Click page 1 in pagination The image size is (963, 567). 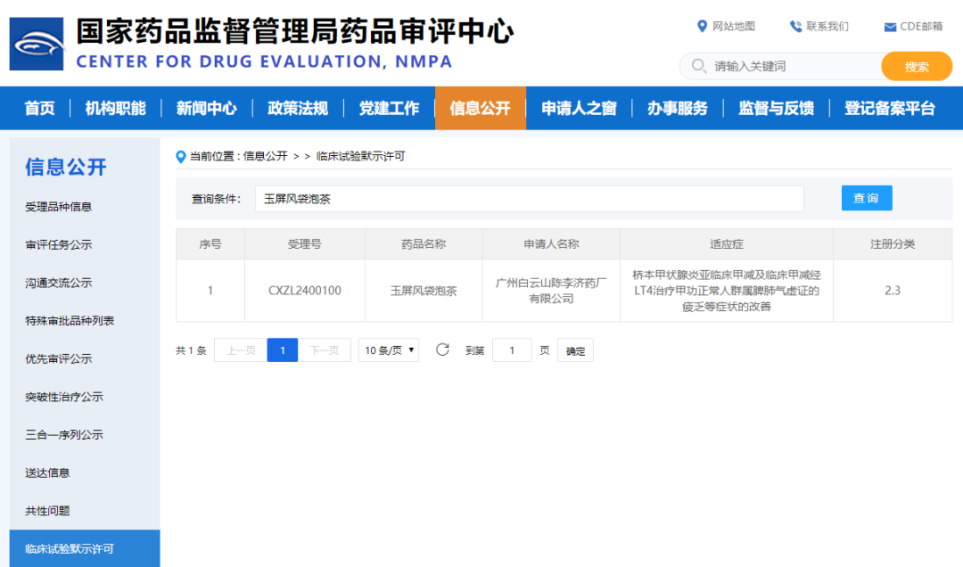coord(282,350)
